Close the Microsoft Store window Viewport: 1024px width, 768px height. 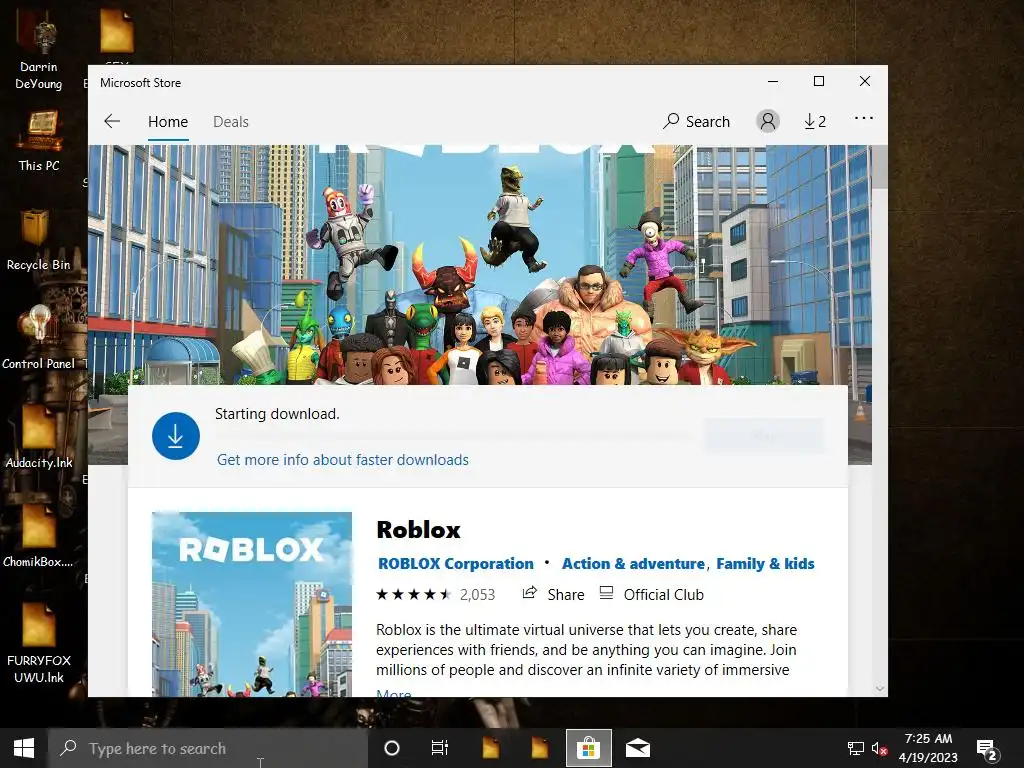(865, 82)
